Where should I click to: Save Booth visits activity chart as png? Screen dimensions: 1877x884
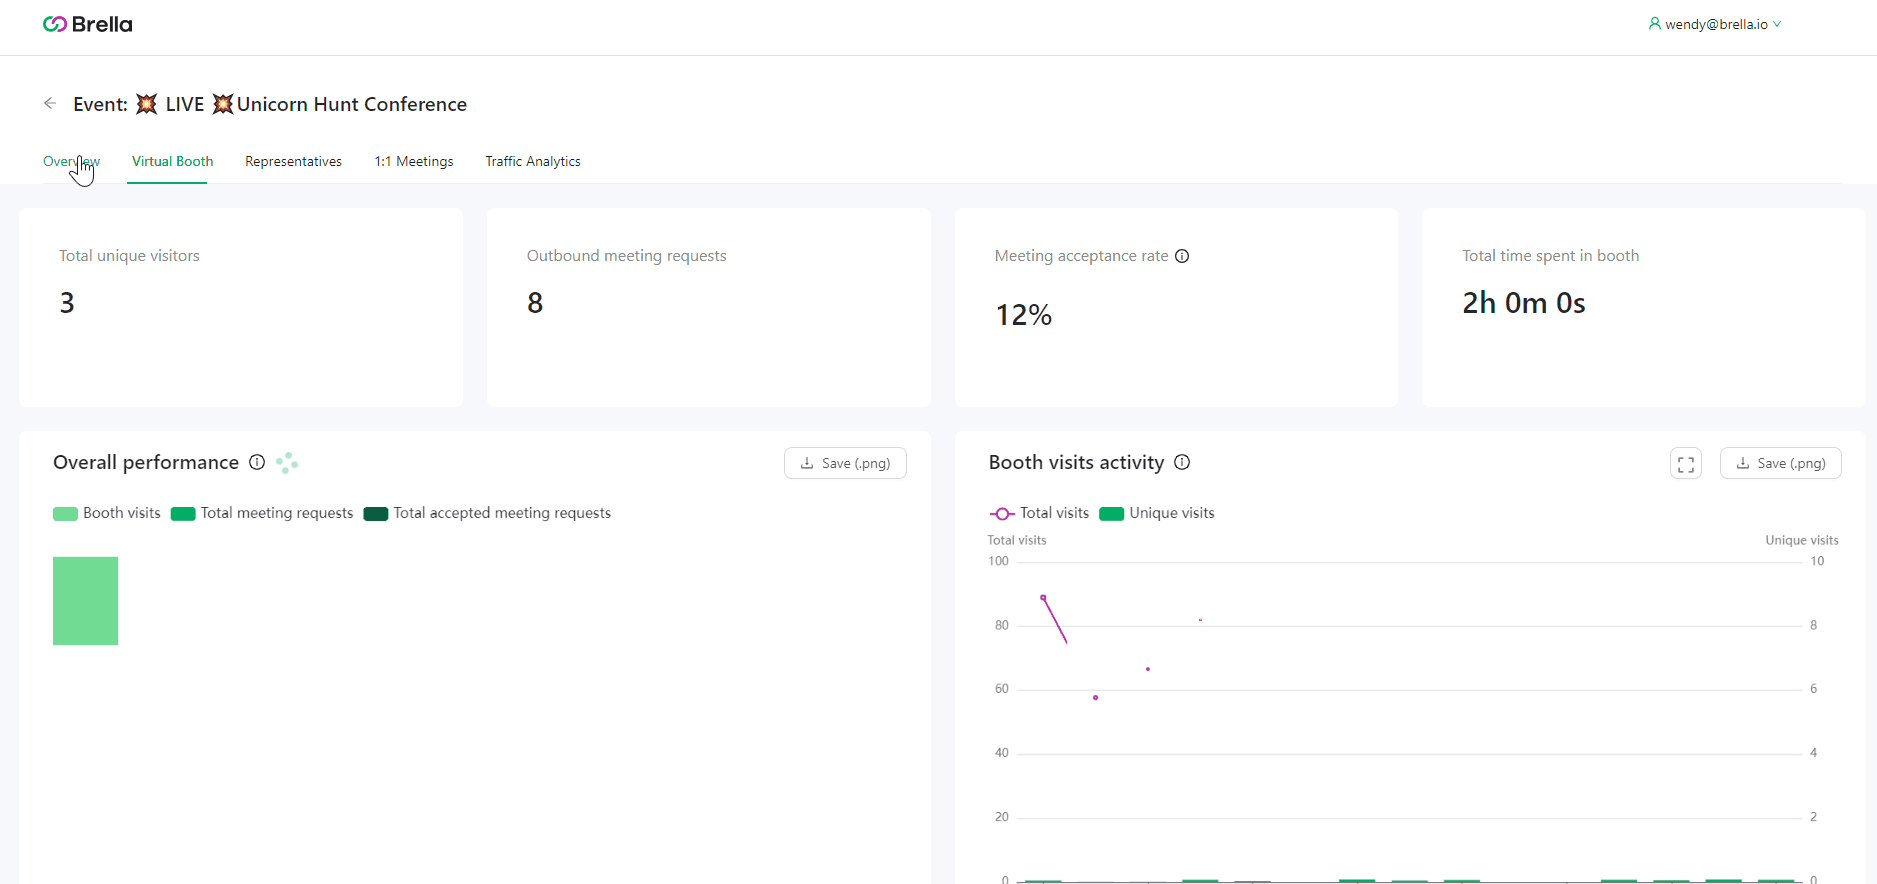coord(1780,463)
